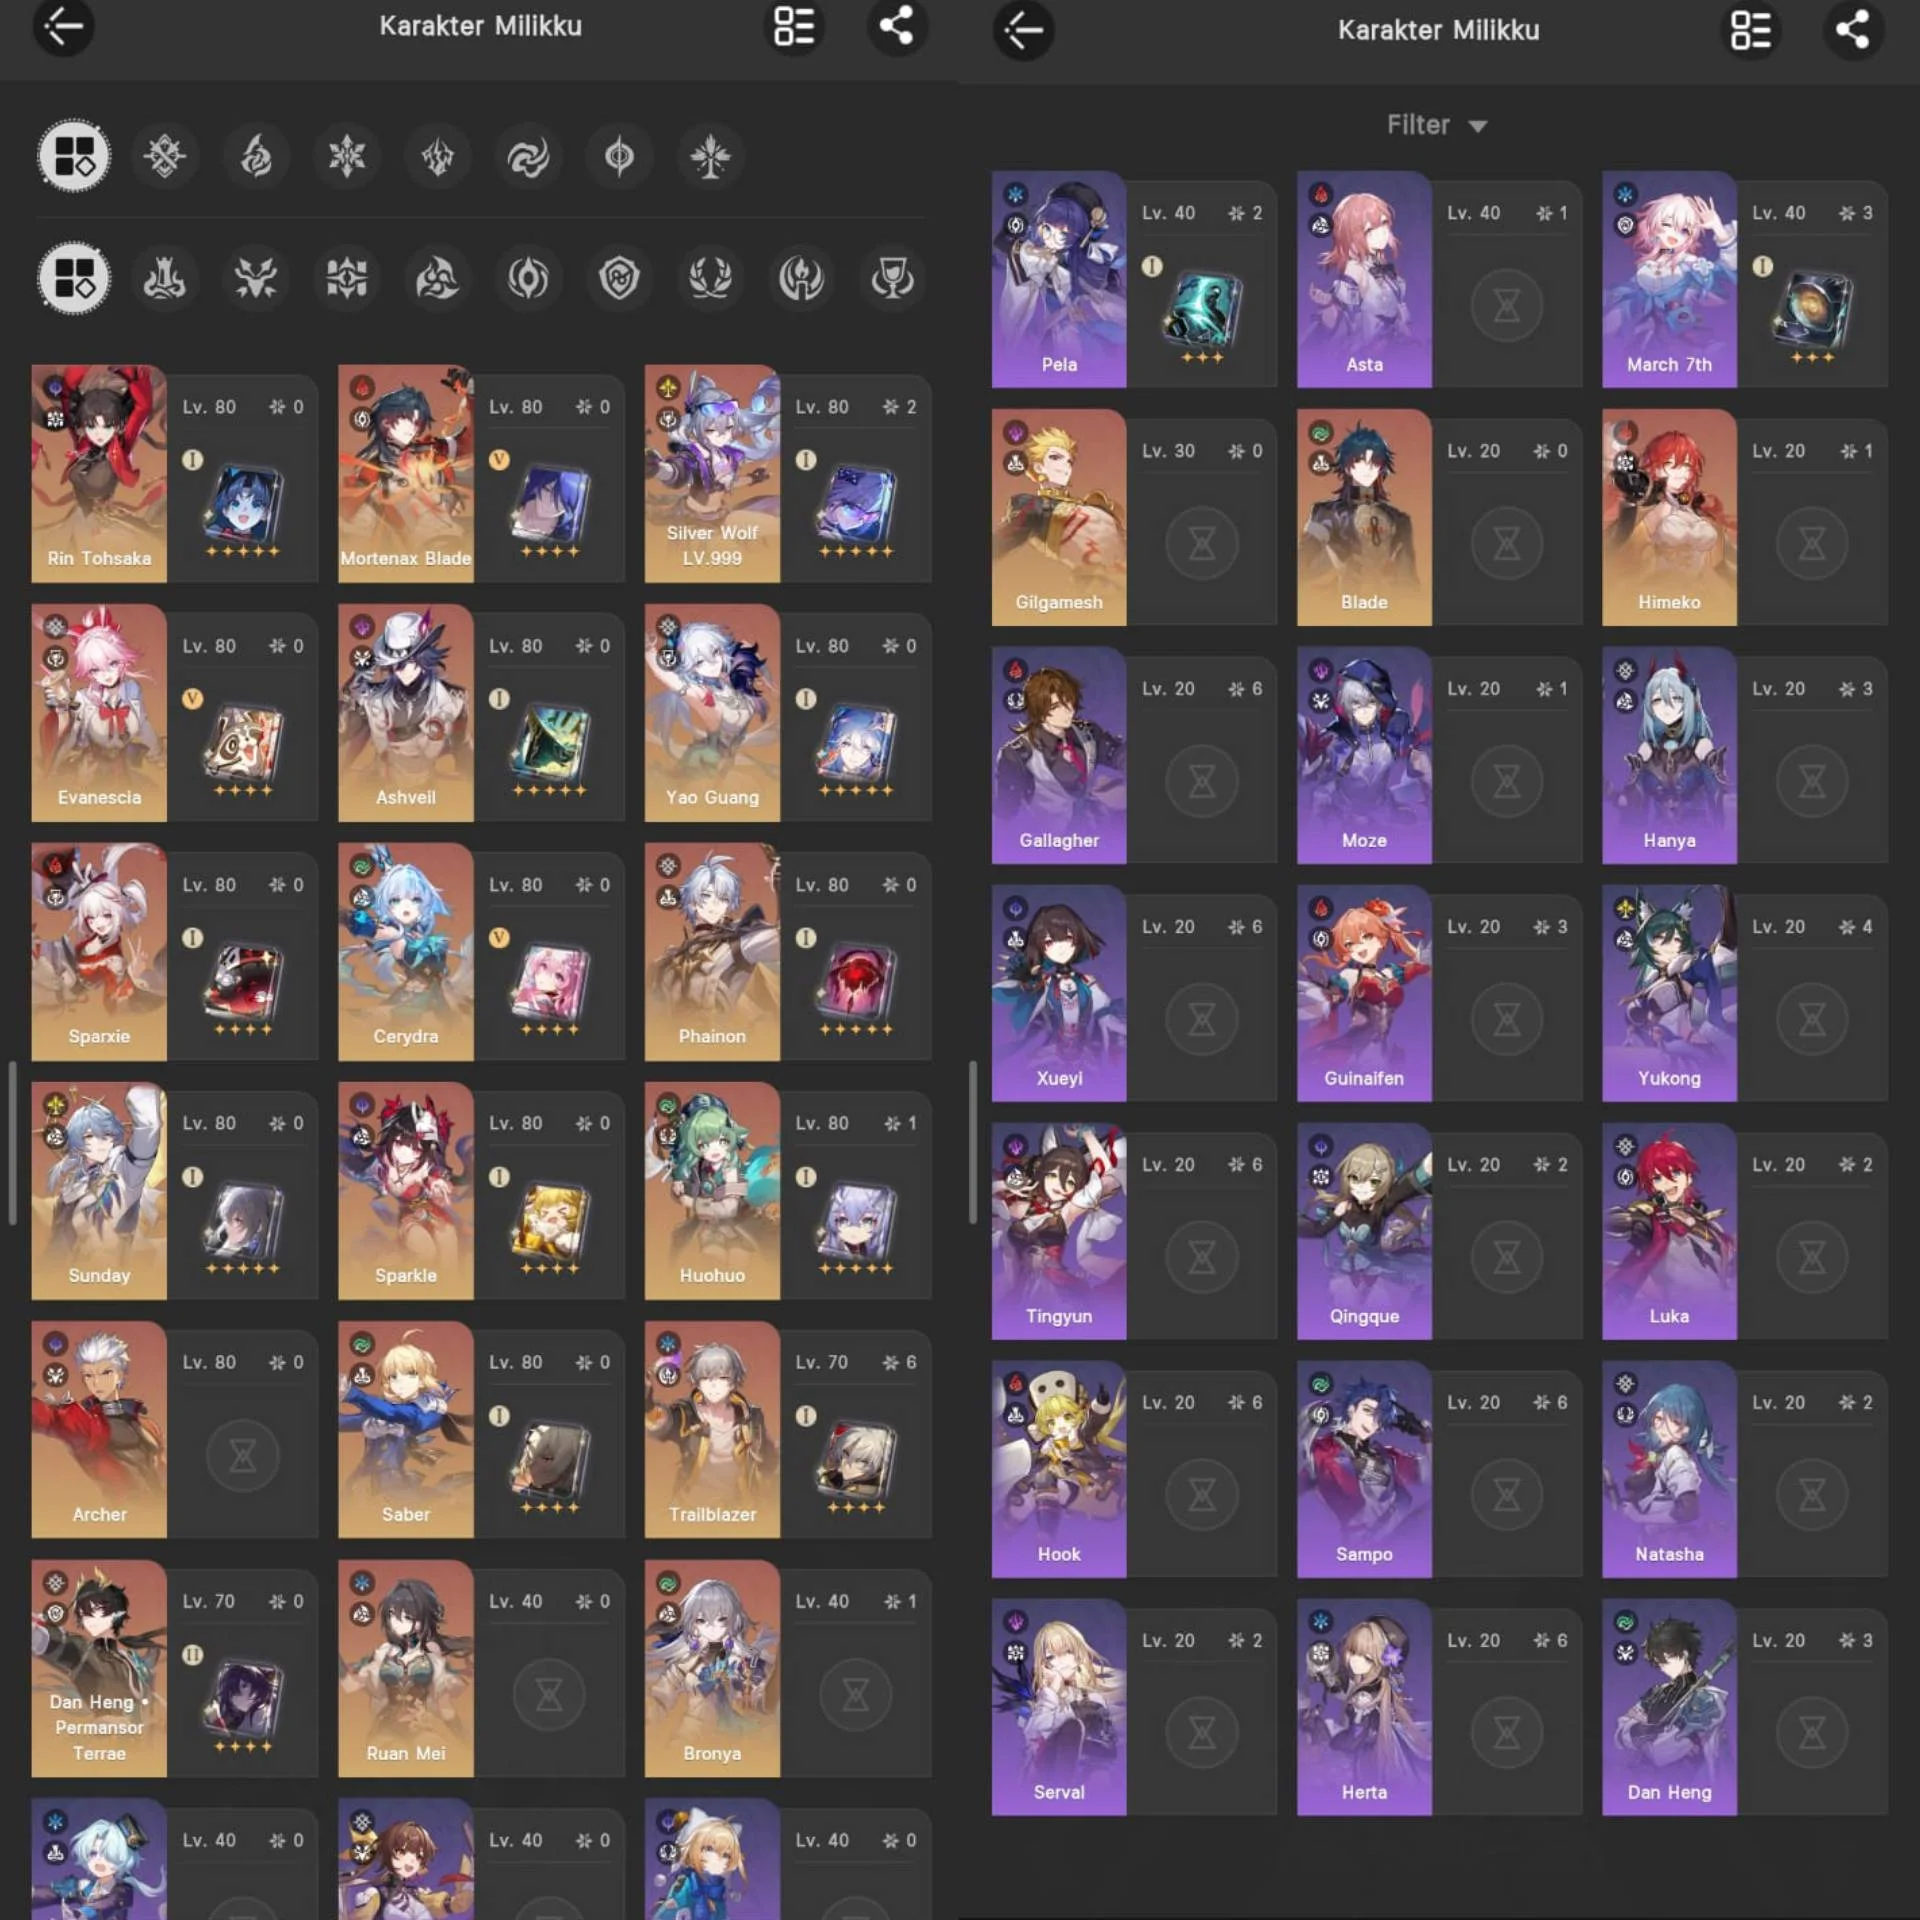Select the Ice element filter icon
Screen dimensions: 1920x1920
(347, 157)
